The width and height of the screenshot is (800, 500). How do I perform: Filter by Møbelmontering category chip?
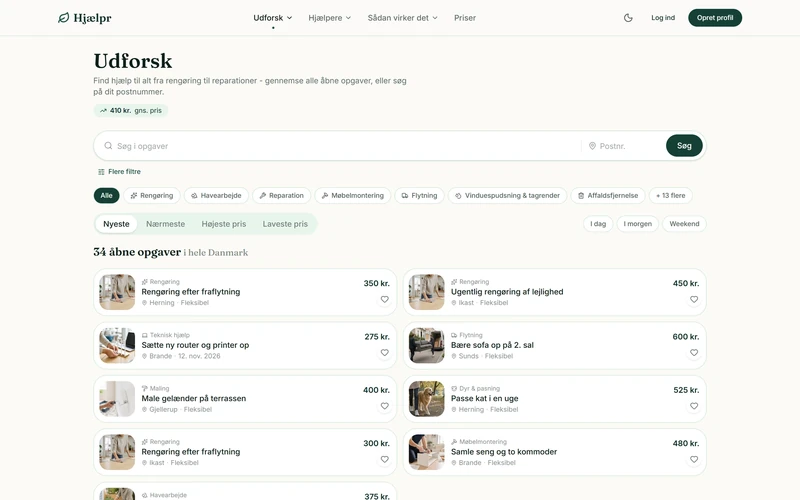pos(353,195)
